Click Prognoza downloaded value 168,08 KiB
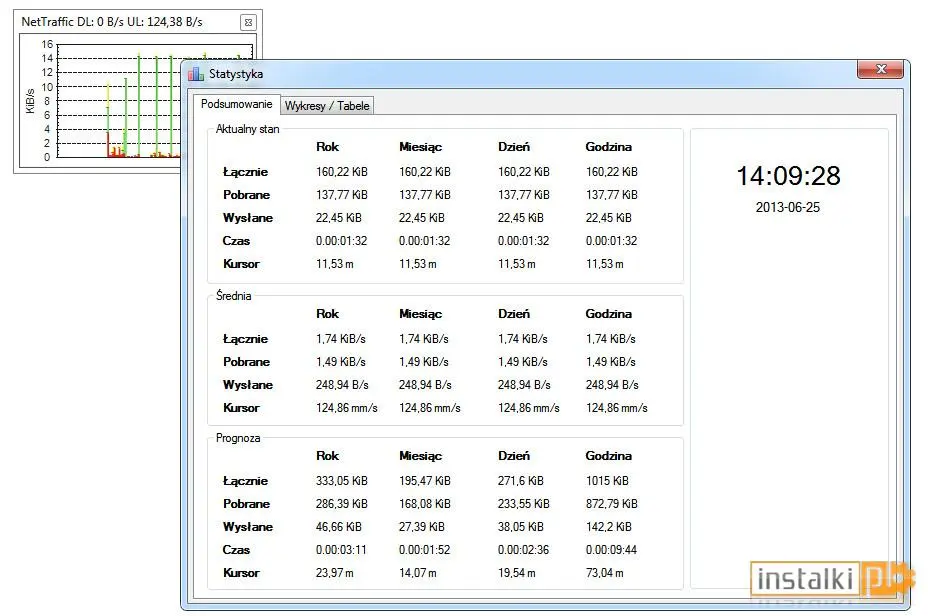Screen dimensions: 928x616 pos(424,504)
